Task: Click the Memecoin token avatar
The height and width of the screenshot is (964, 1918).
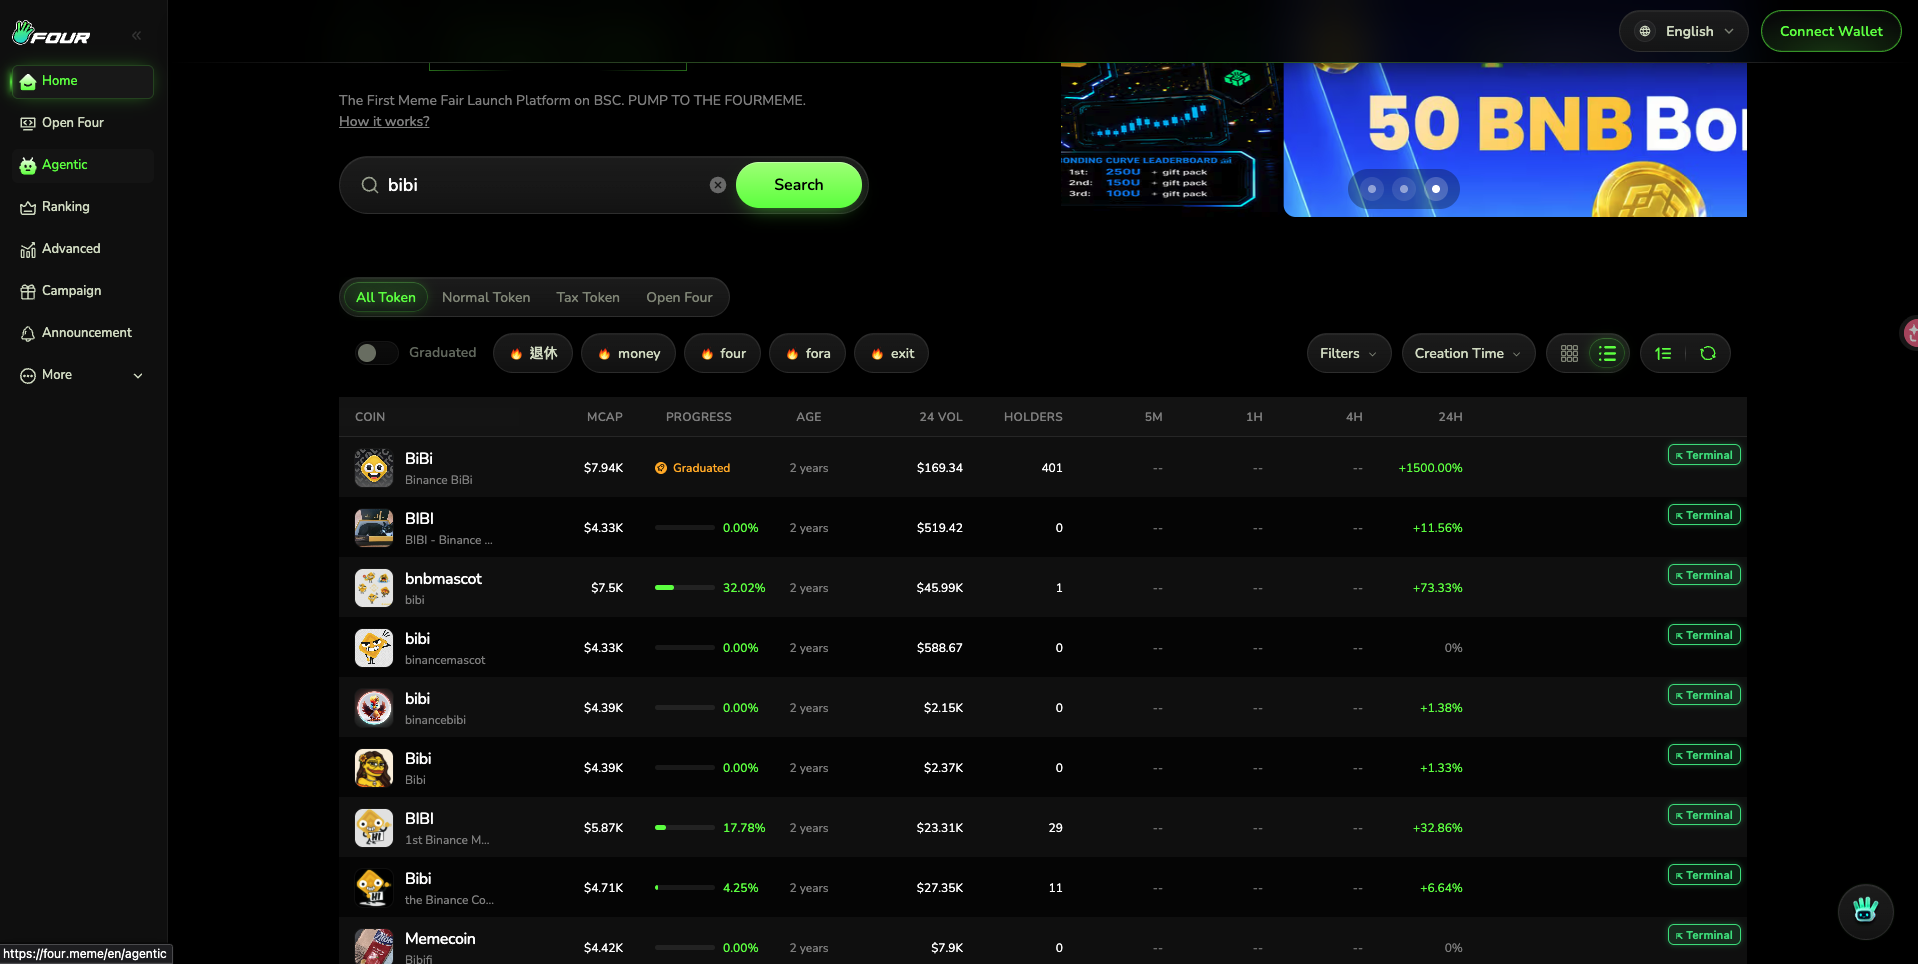Action: (374, 946)
